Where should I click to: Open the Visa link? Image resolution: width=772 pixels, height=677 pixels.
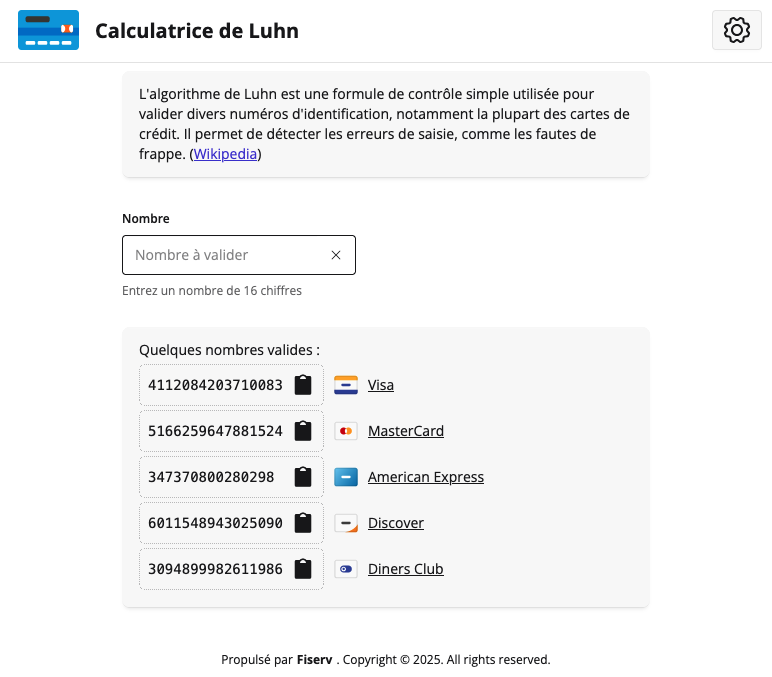(381, 385)
